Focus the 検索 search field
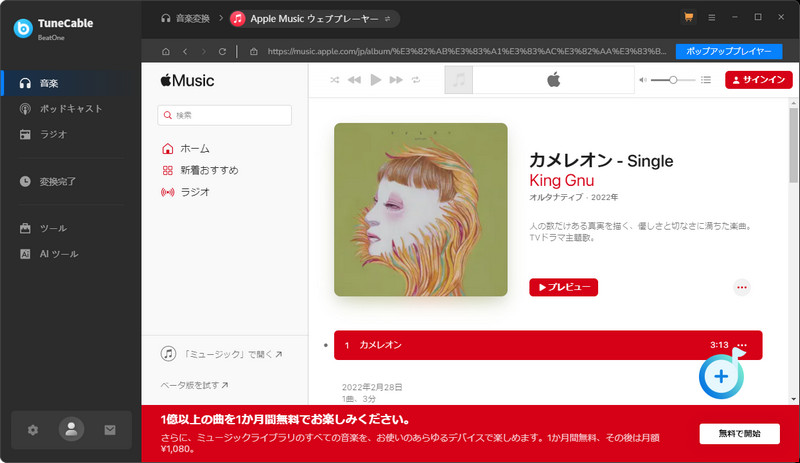 224,115
